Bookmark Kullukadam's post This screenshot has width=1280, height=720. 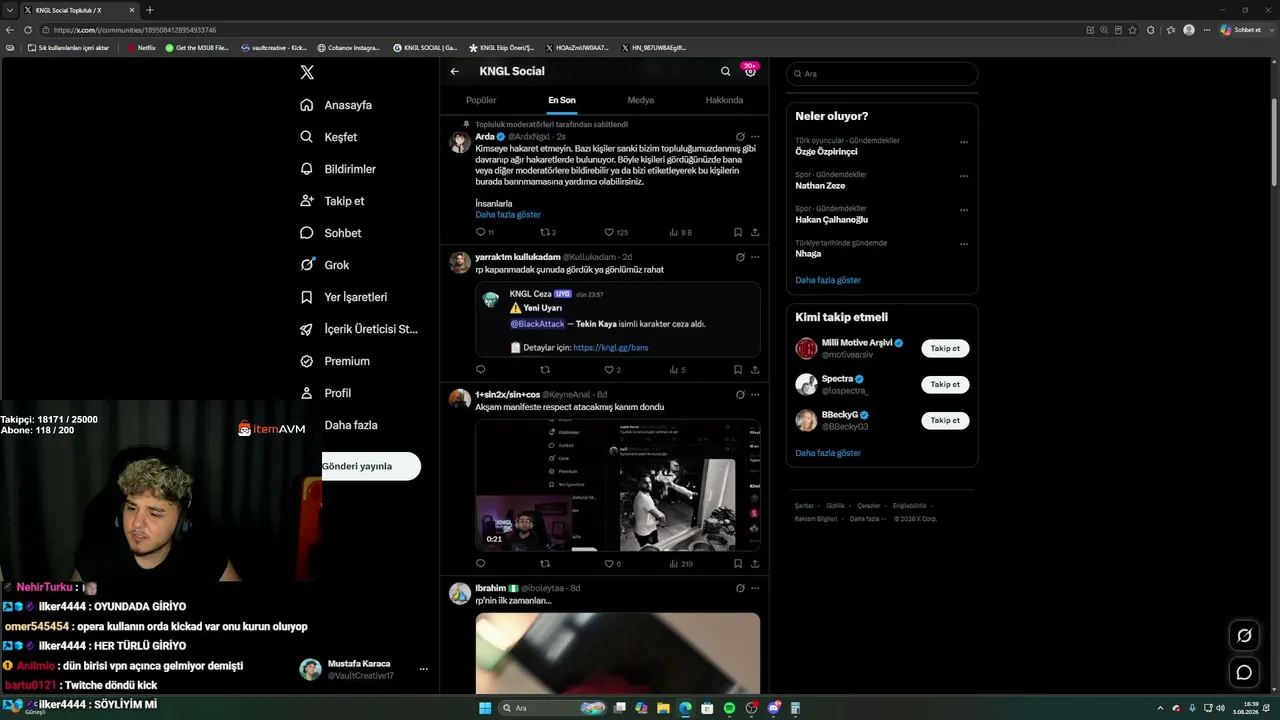(738, 370)
